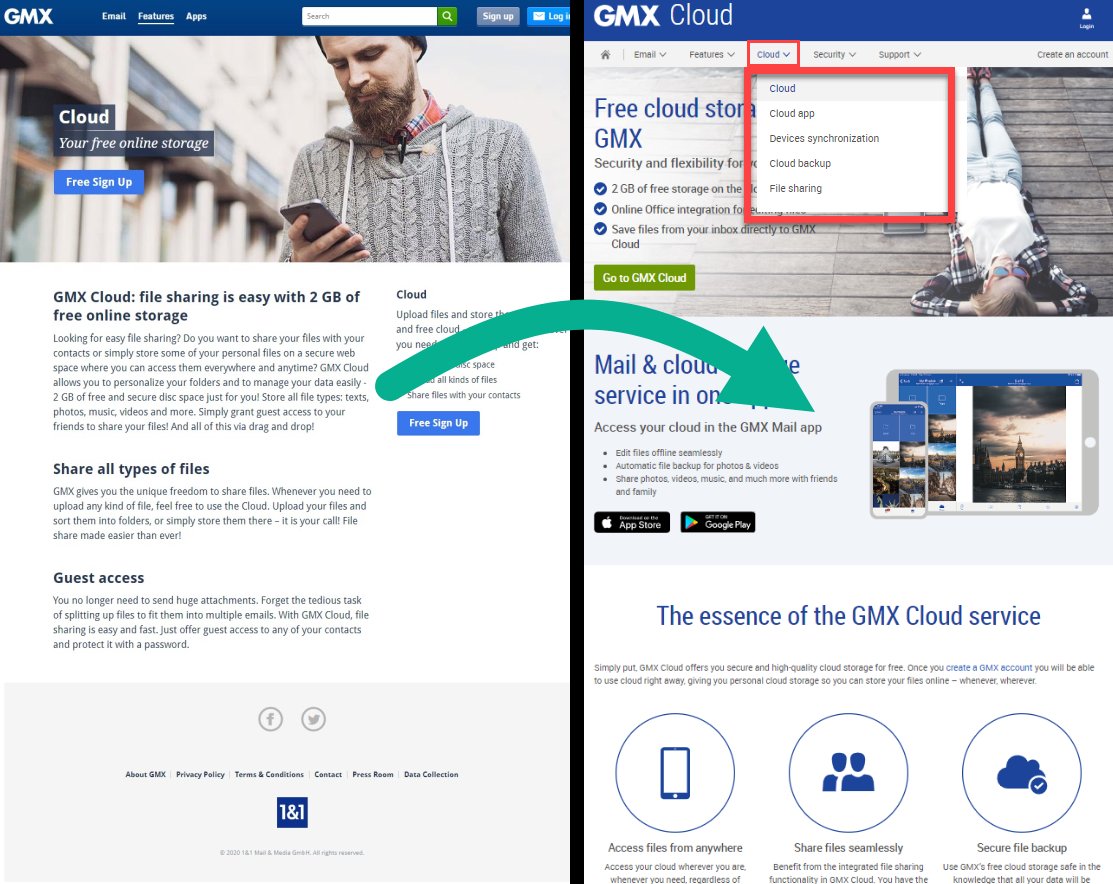Open GMX's Twitter page via footer icon
1113x884 pixels.
[313, 719]
